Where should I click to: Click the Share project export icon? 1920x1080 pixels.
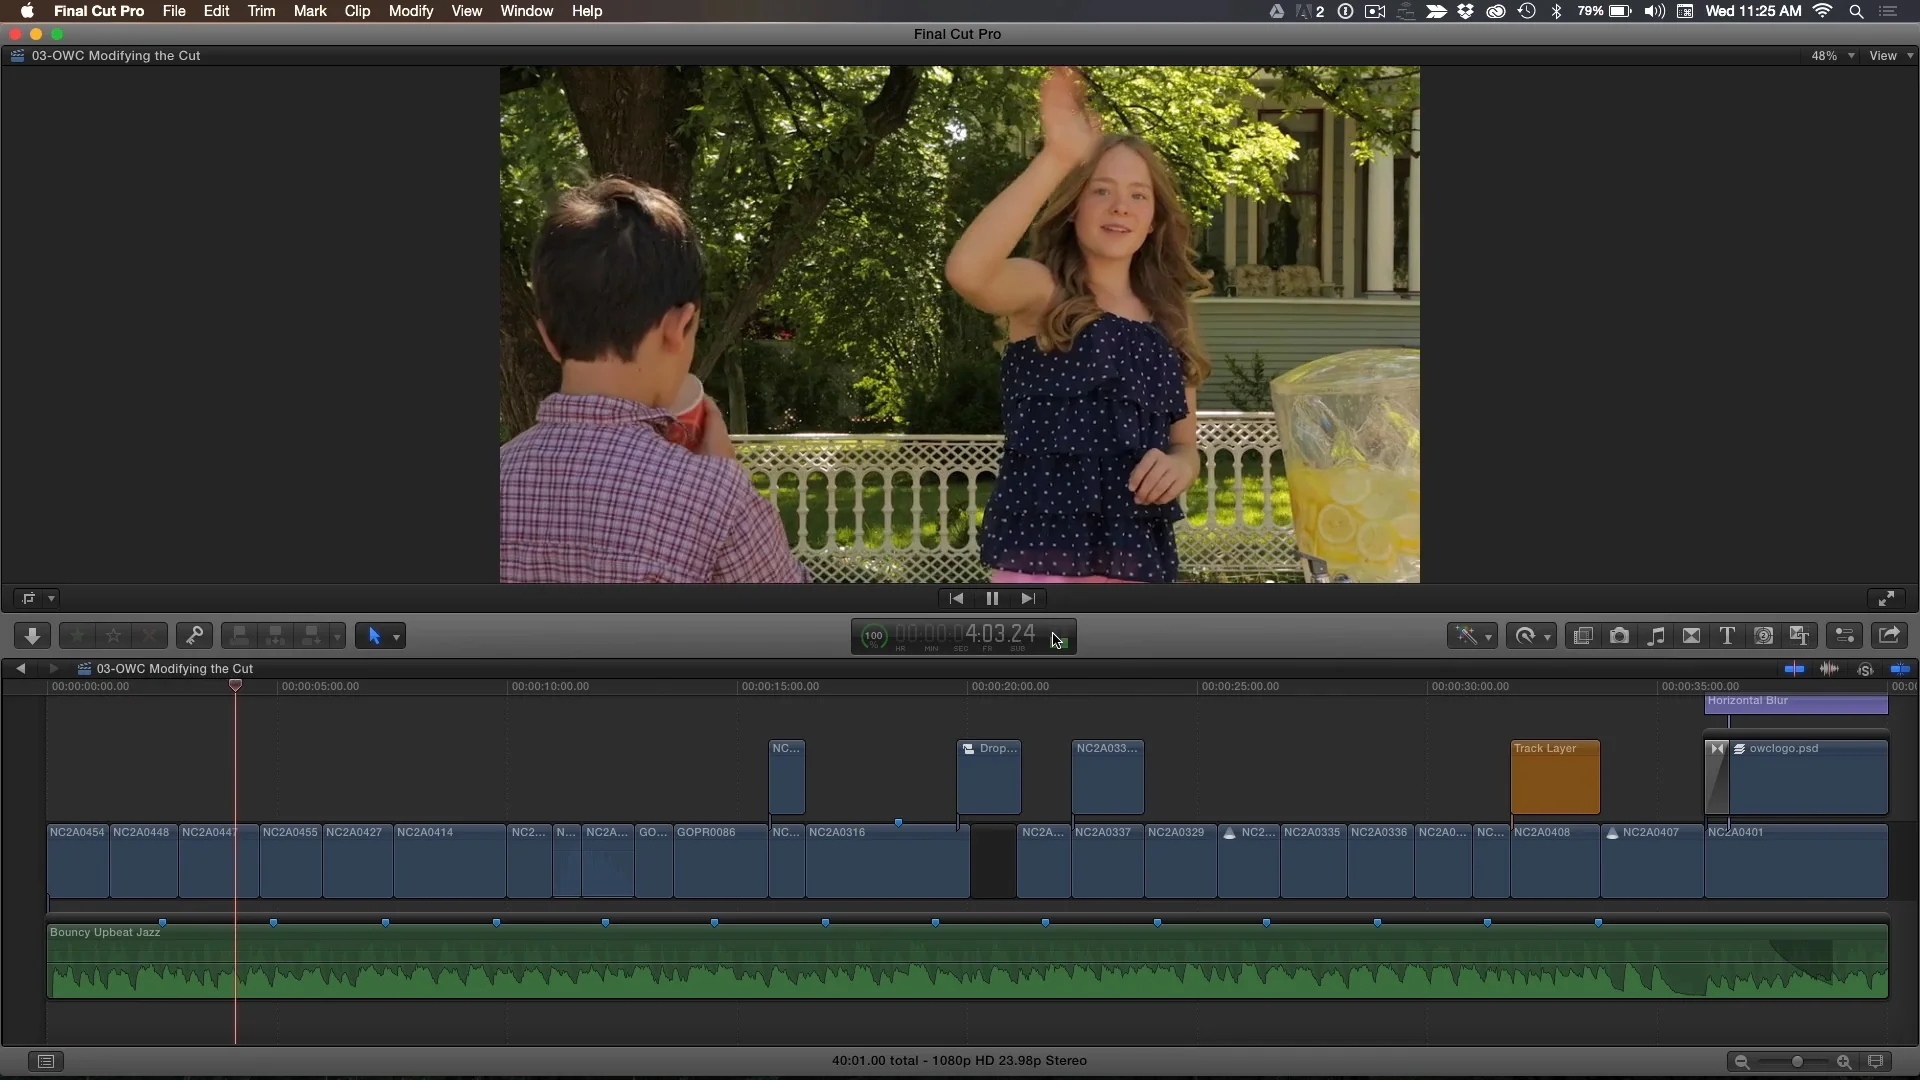(1889, 636)
